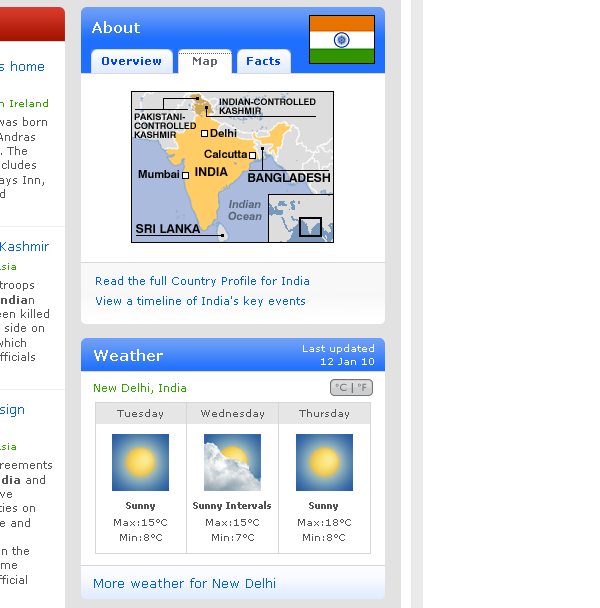
Task: Click the Weather panel heading
Action: coord(128,356)
